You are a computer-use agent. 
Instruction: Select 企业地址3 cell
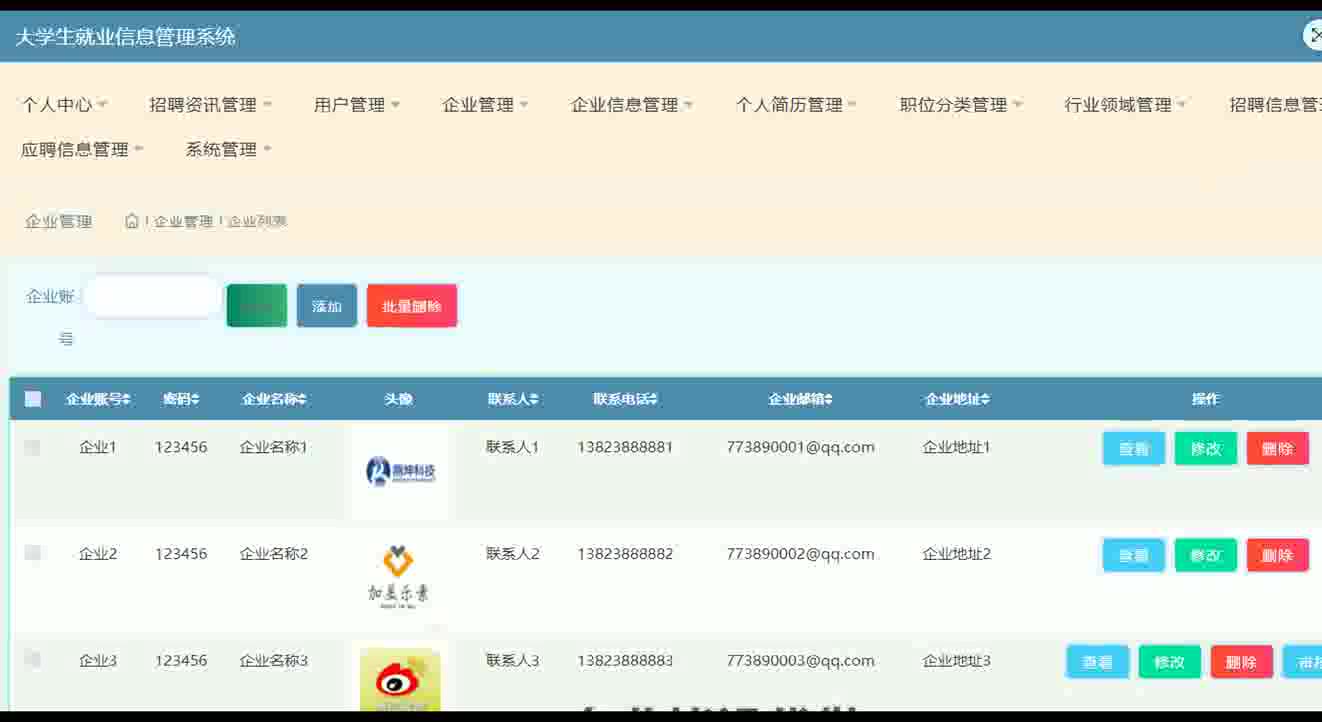(x=957, y=660)
